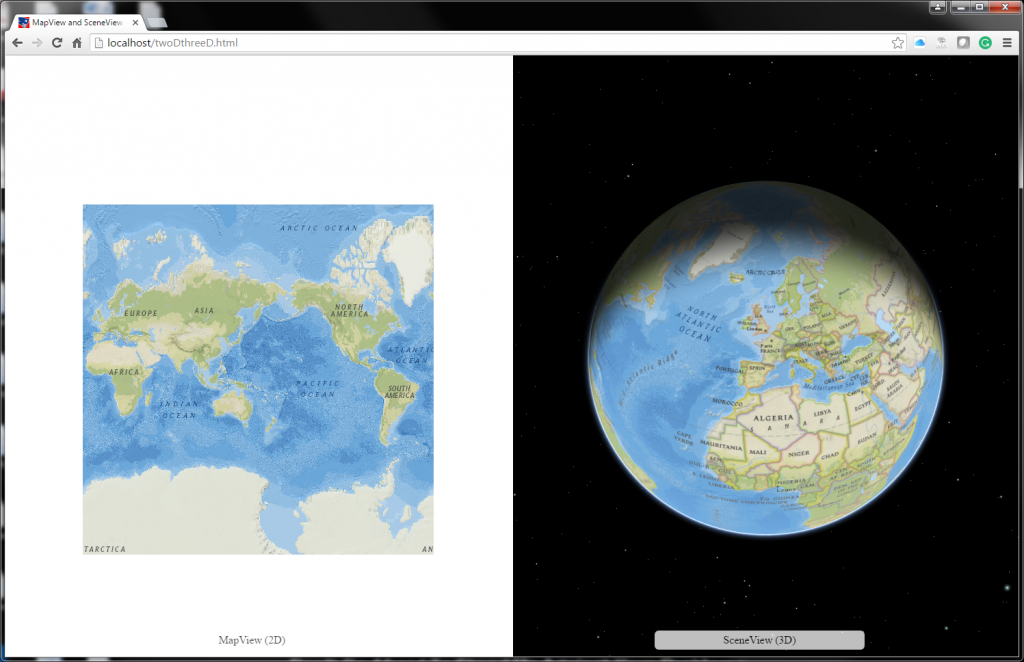Click the CHAD label on the globe
The width and height of the screenshot is (1024, 662).
830,455
